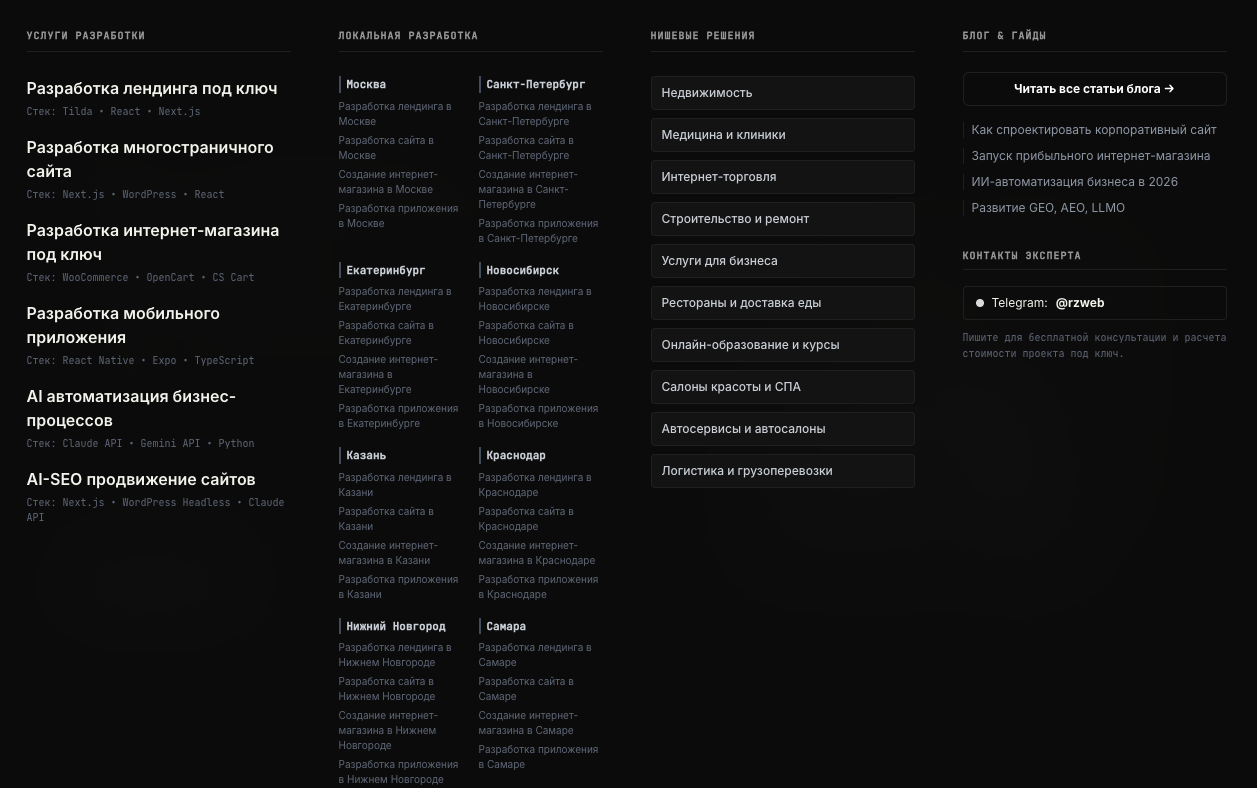Read "Как спроектировать корпоративный сайт" article
The height and width of the screenshot is (788, 1257).
click(1094, 130)
